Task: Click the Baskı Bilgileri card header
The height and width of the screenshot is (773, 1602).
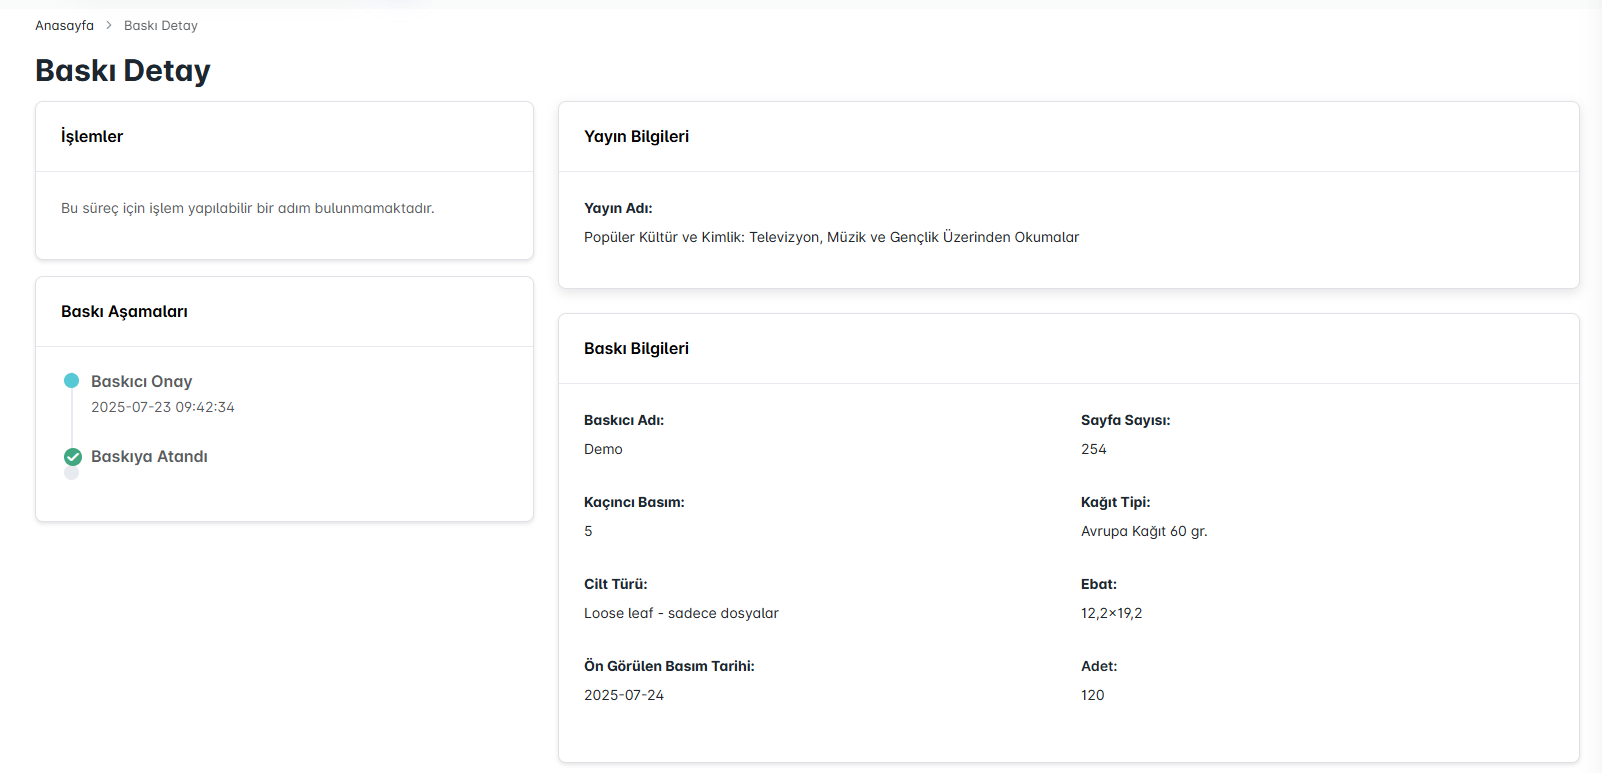Action: (x=636, y=349)
